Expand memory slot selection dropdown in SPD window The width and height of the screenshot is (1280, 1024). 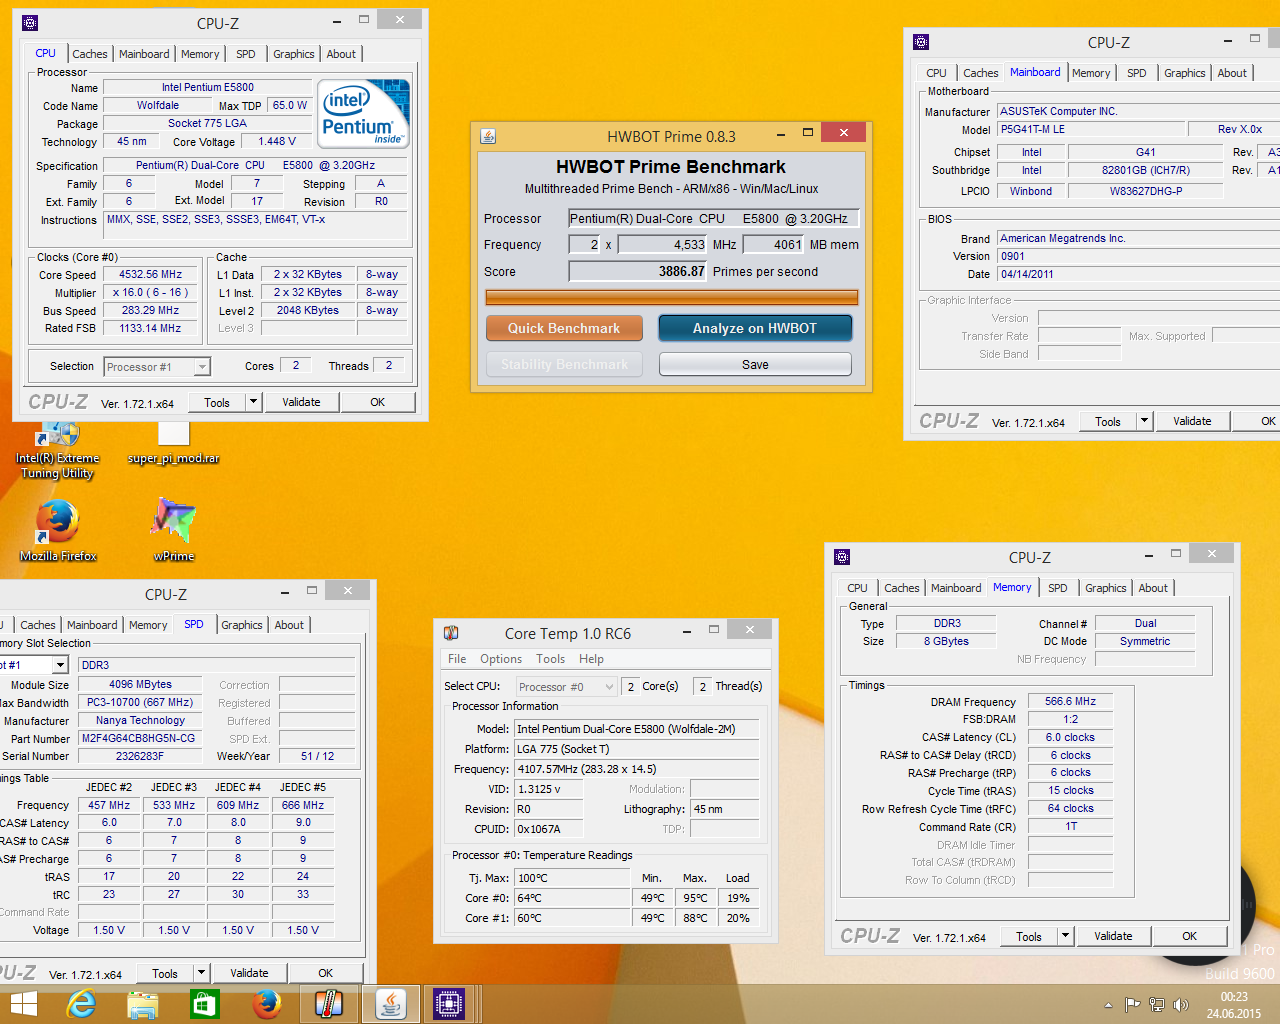pos(60,665)
